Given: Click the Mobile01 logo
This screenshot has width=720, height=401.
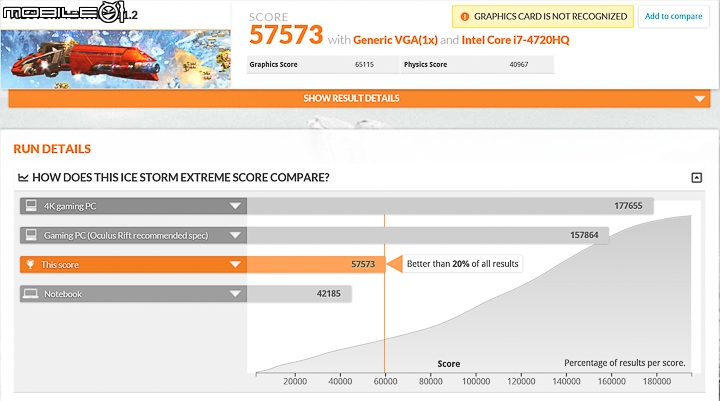Looking at the screenshot, I should point(63,12).
